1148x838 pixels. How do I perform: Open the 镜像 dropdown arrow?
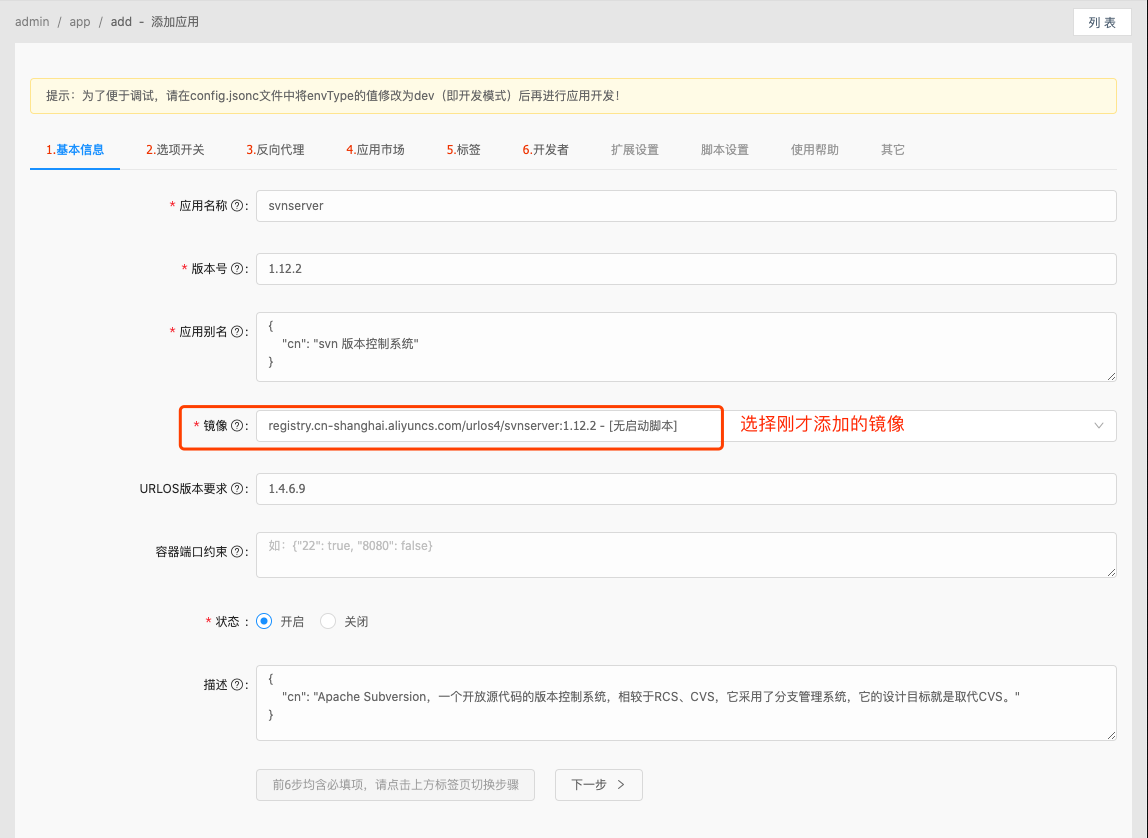click(x=1098, y=426)
